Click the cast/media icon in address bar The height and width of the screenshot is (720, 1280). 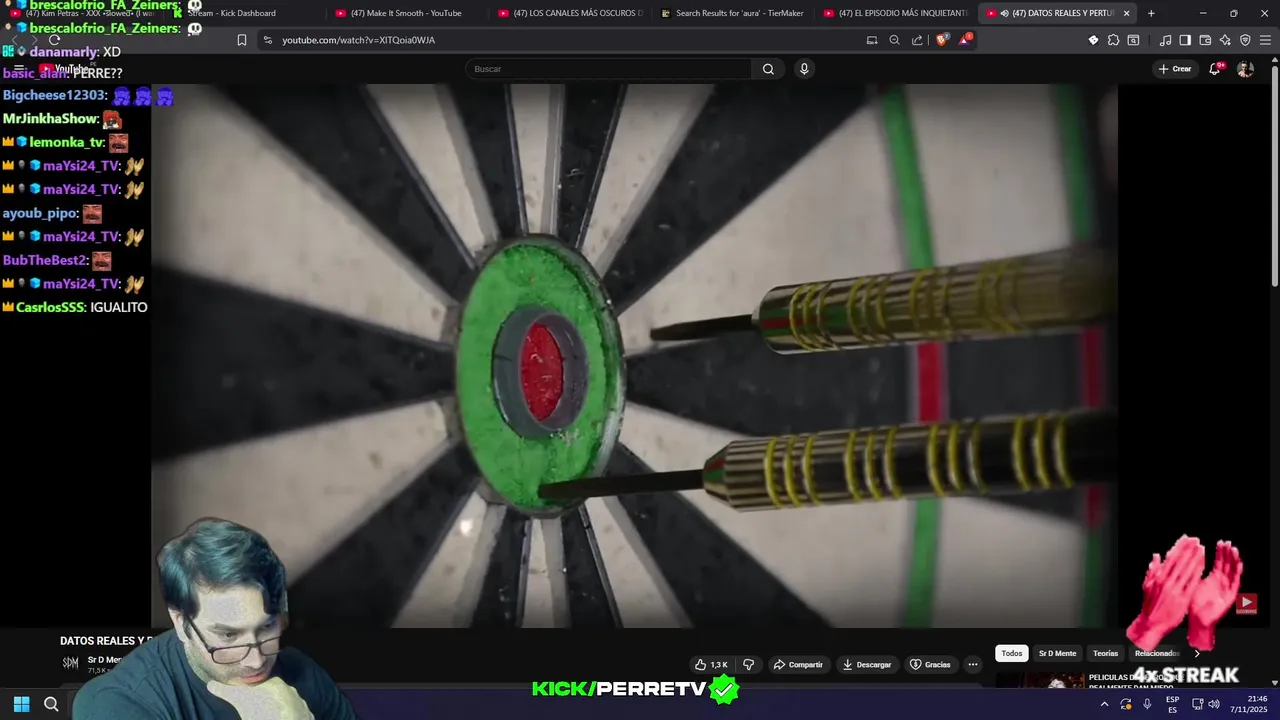click(872, 40)
